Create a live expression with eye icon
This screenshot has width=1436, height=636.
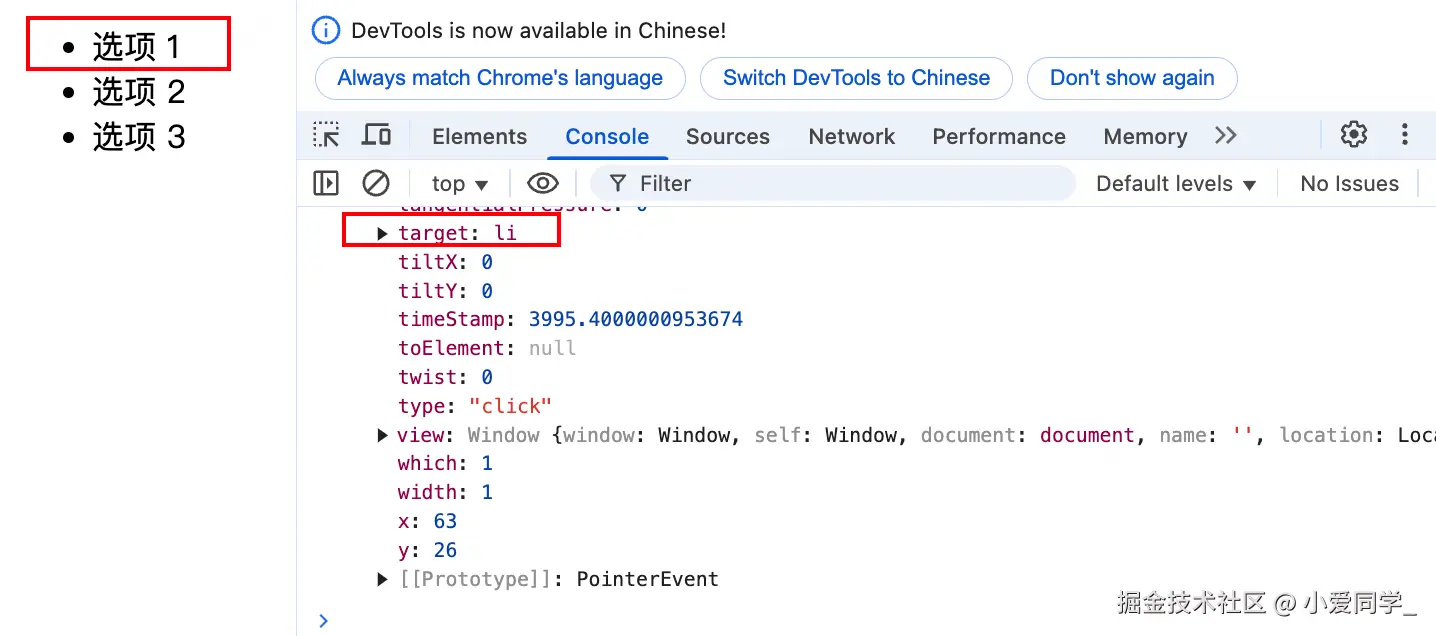click(542, 183)
